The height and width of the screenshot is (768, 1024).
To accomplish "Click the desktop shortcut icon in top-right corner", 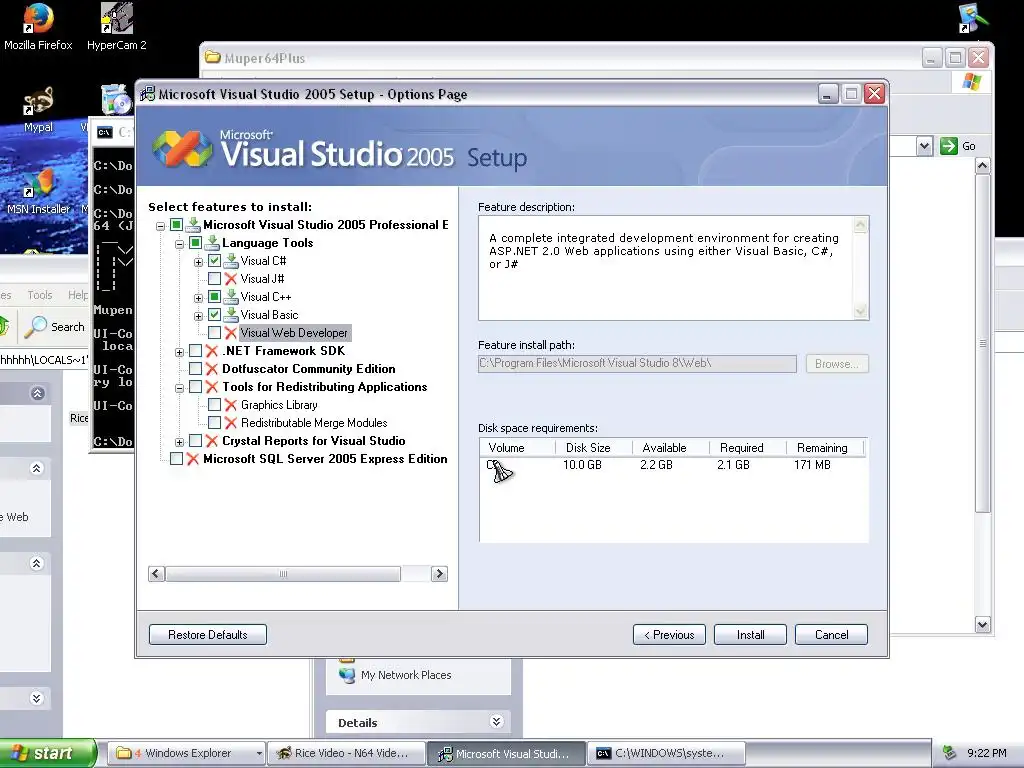I will point(973,18).
